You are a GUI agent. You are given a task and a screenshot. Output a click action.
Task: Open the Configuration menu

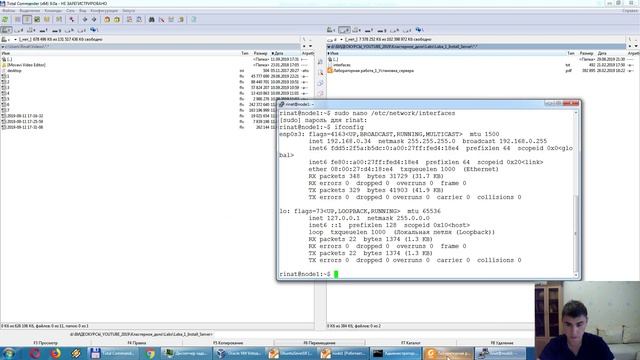[x=104, y=11]
